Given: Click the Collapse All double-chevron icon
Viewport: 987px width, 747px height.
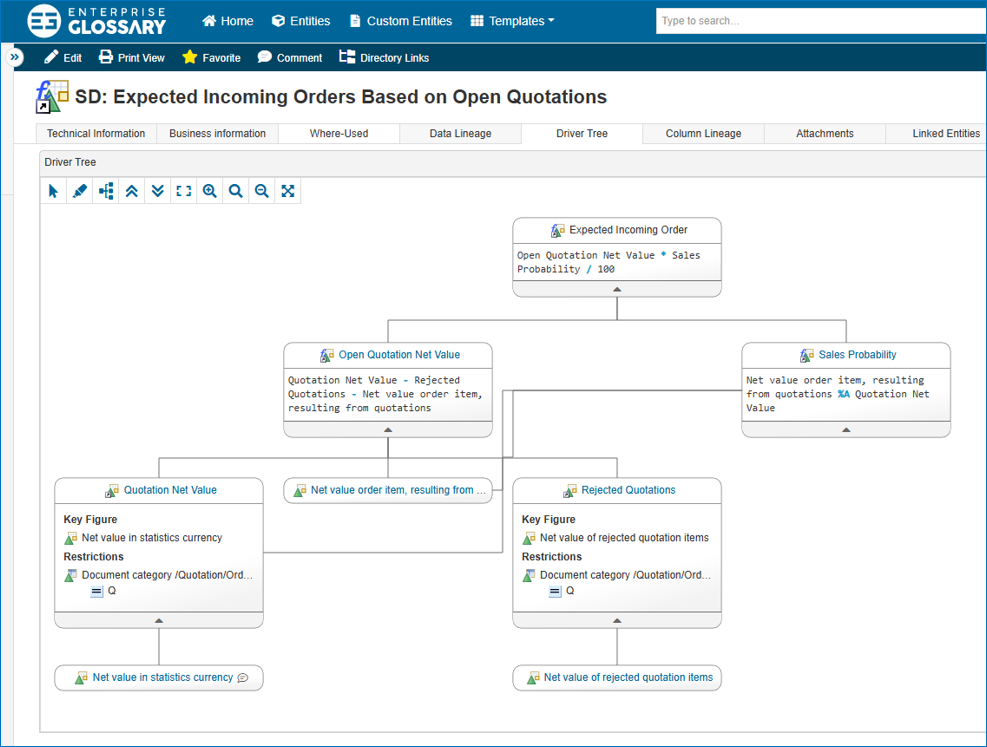Looking at the screenshot, I should [x=131, y=190].
